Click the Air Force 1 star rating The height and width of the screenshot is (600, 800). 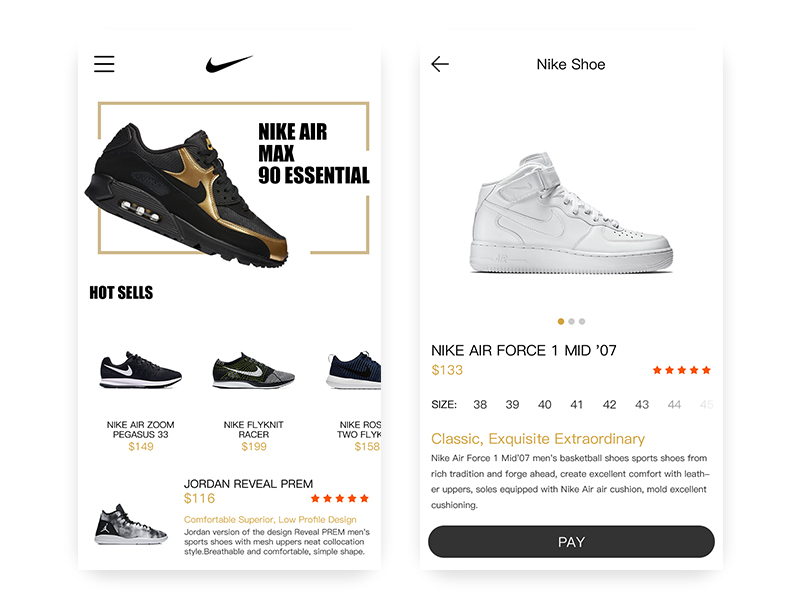coord(682,370)
